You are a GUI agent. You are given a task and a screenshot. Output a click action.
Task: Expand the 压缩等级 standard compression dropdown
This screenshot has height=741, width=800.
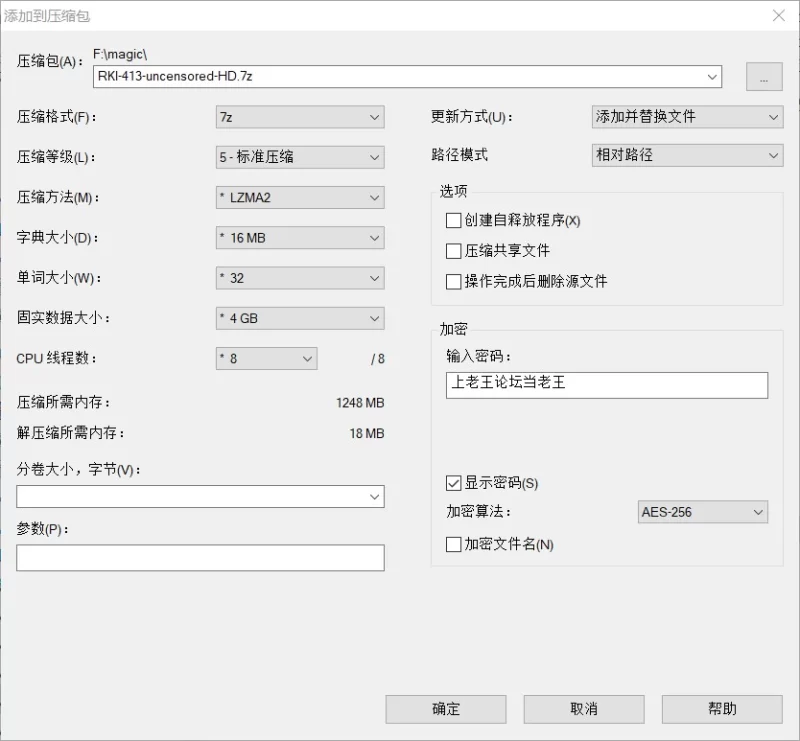point(300,157)
